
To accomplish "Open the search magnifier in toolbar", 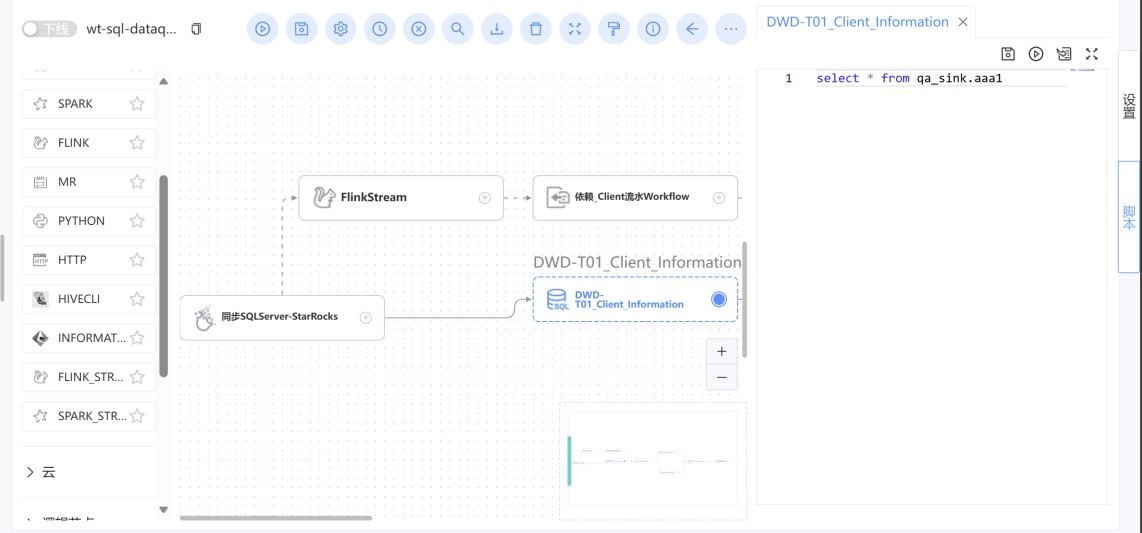I will pyautogui.click(x=457, y=29).
